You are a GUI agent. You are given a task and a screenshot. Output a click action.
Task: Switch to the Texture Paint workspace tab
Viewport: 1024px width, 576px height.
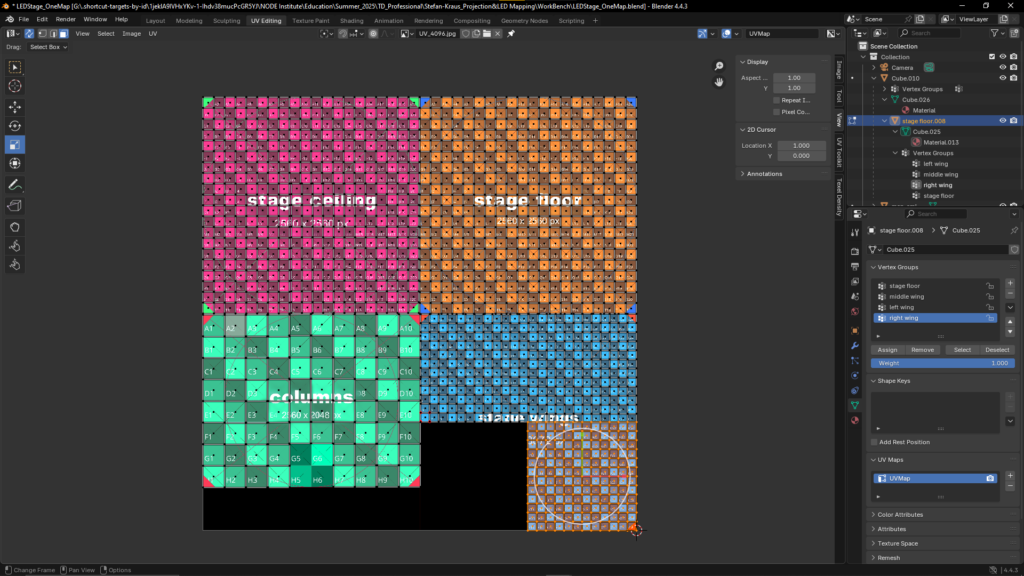[311, 21]
